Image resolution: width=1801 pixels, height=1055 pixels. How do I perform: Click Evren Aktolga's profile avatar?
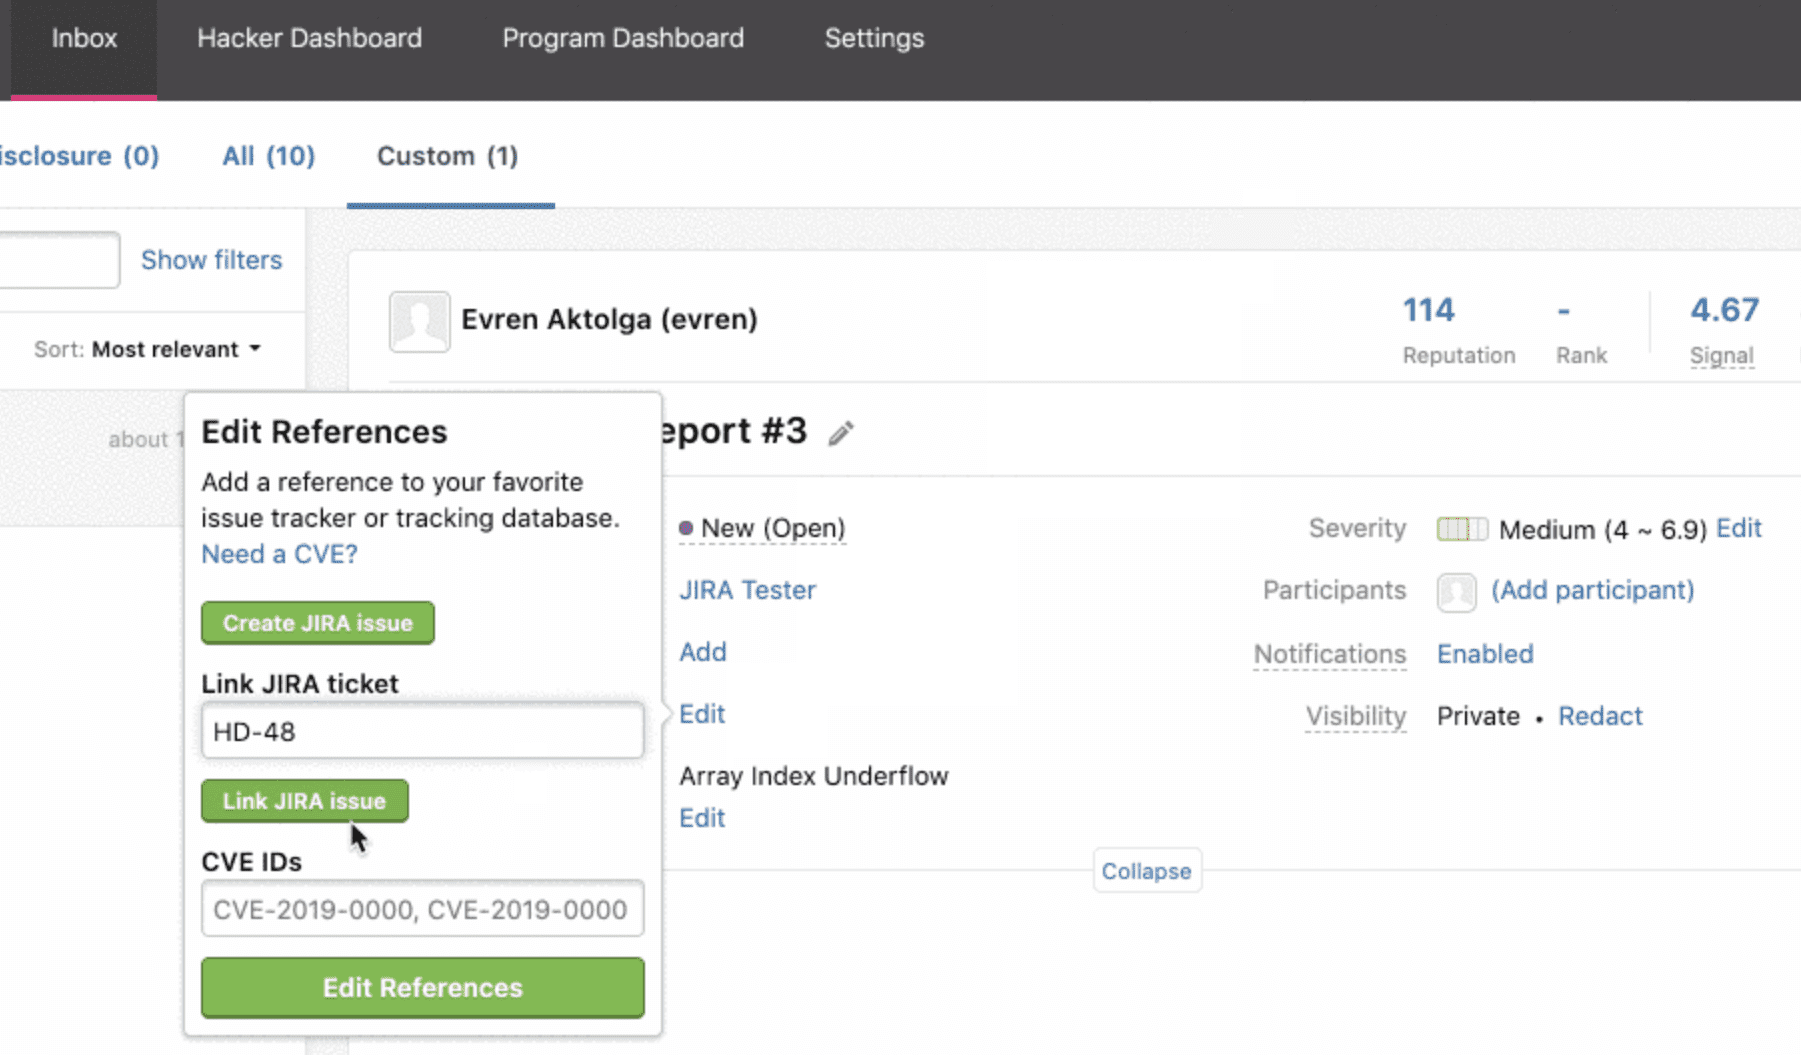click(x=419, y=321)
